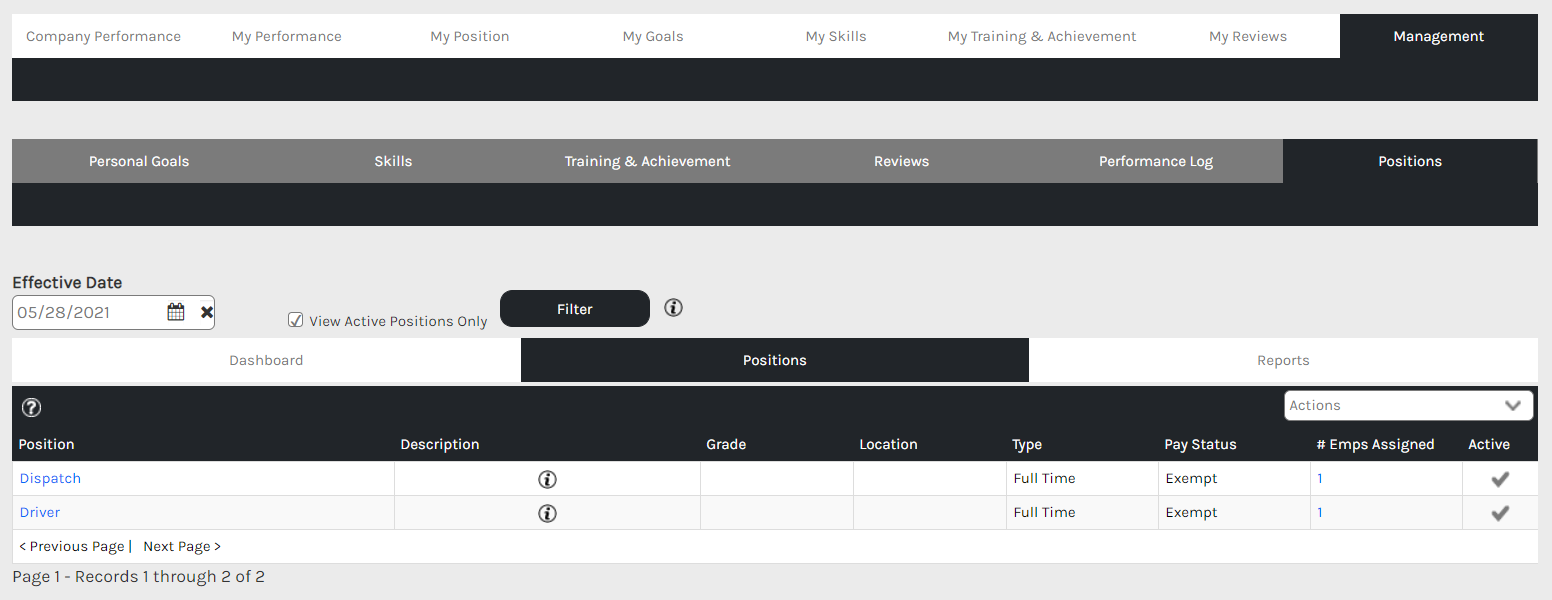The height and width of the screenshot is (600, 1552).
Task: Open the Reports tab
Action: click(1283, 360)
